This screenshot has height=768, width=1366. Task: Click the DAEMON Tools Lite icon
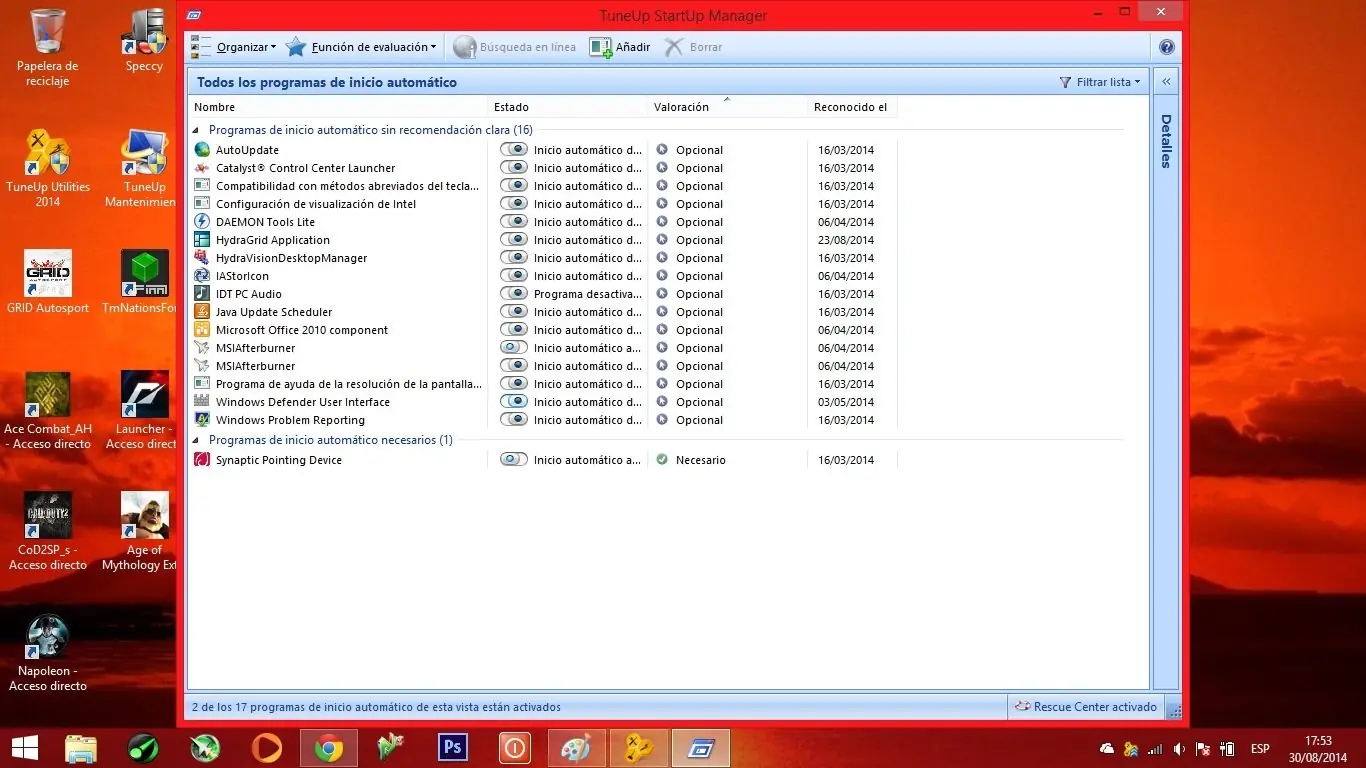[x=202, y=222]
